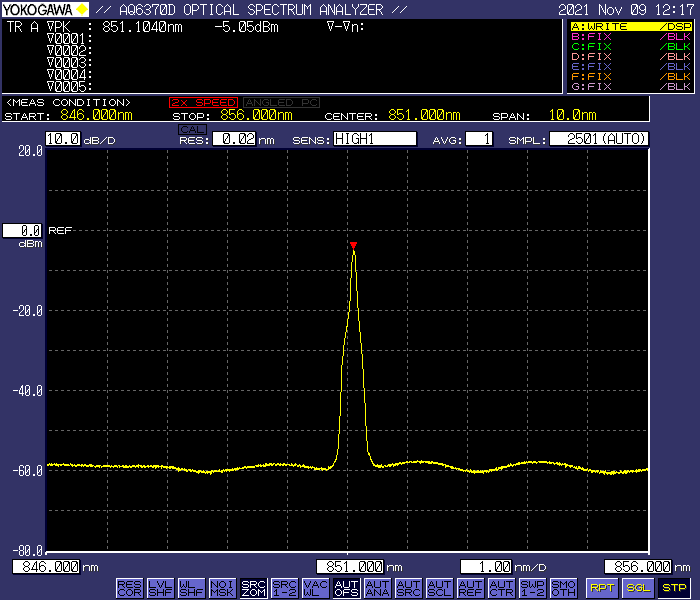Click marker row ∇0003
The height and width of the screenshot is (600, 700).
pyautogui.click(x=70, y=62)
